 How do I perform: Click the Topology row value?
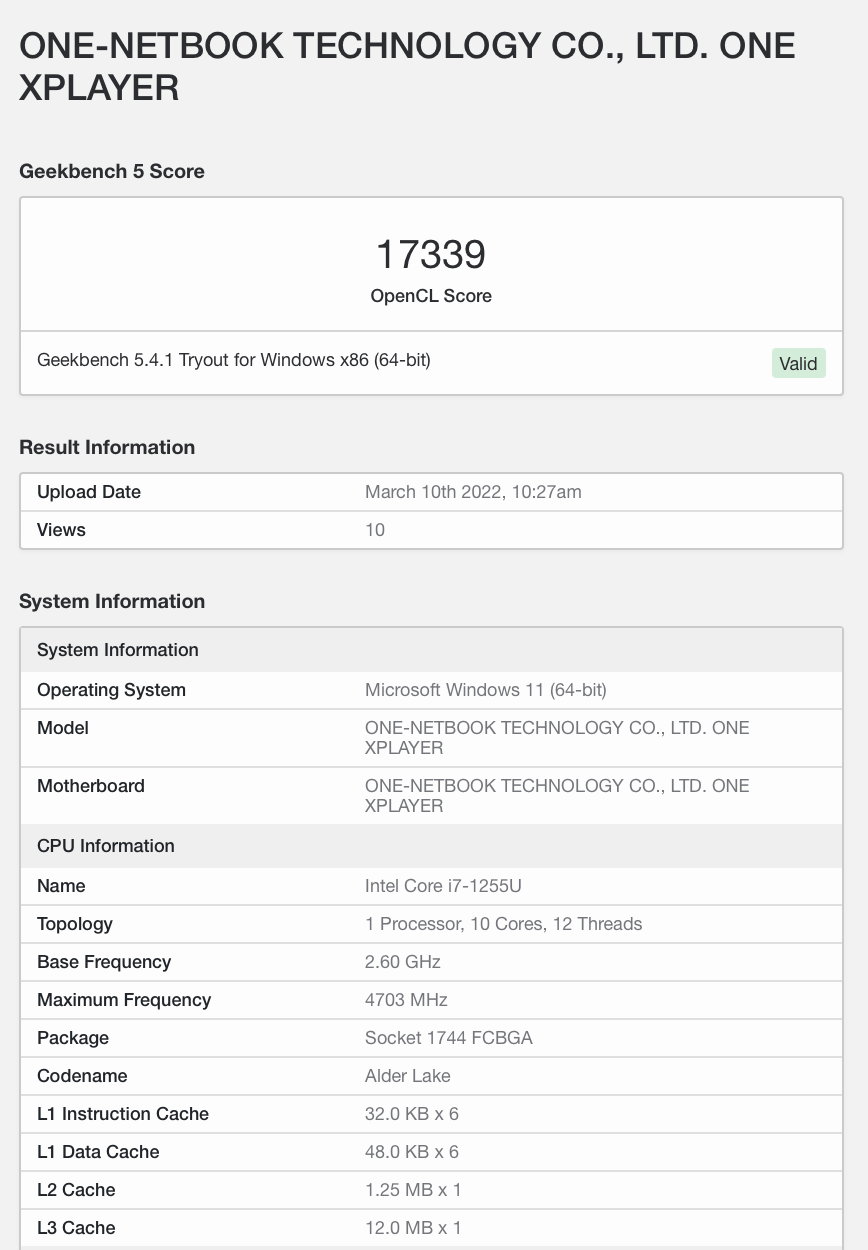point(504,924)
